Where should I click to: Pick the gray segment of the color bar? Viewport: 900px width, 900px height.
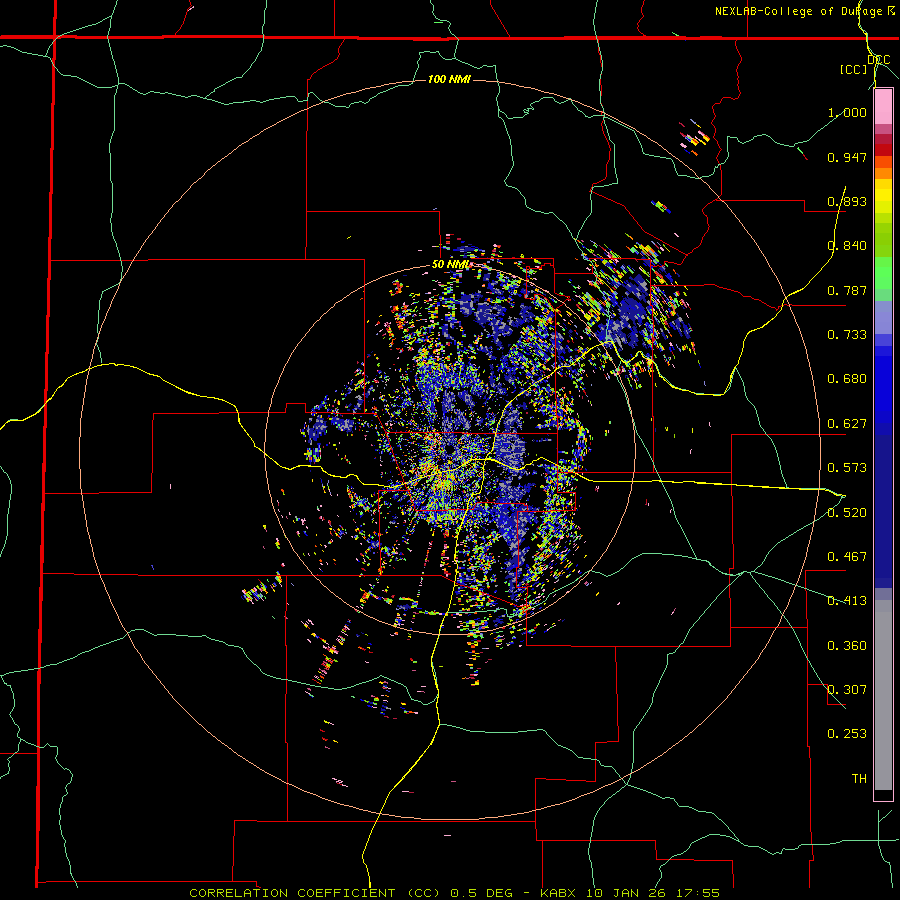(883, 695)
